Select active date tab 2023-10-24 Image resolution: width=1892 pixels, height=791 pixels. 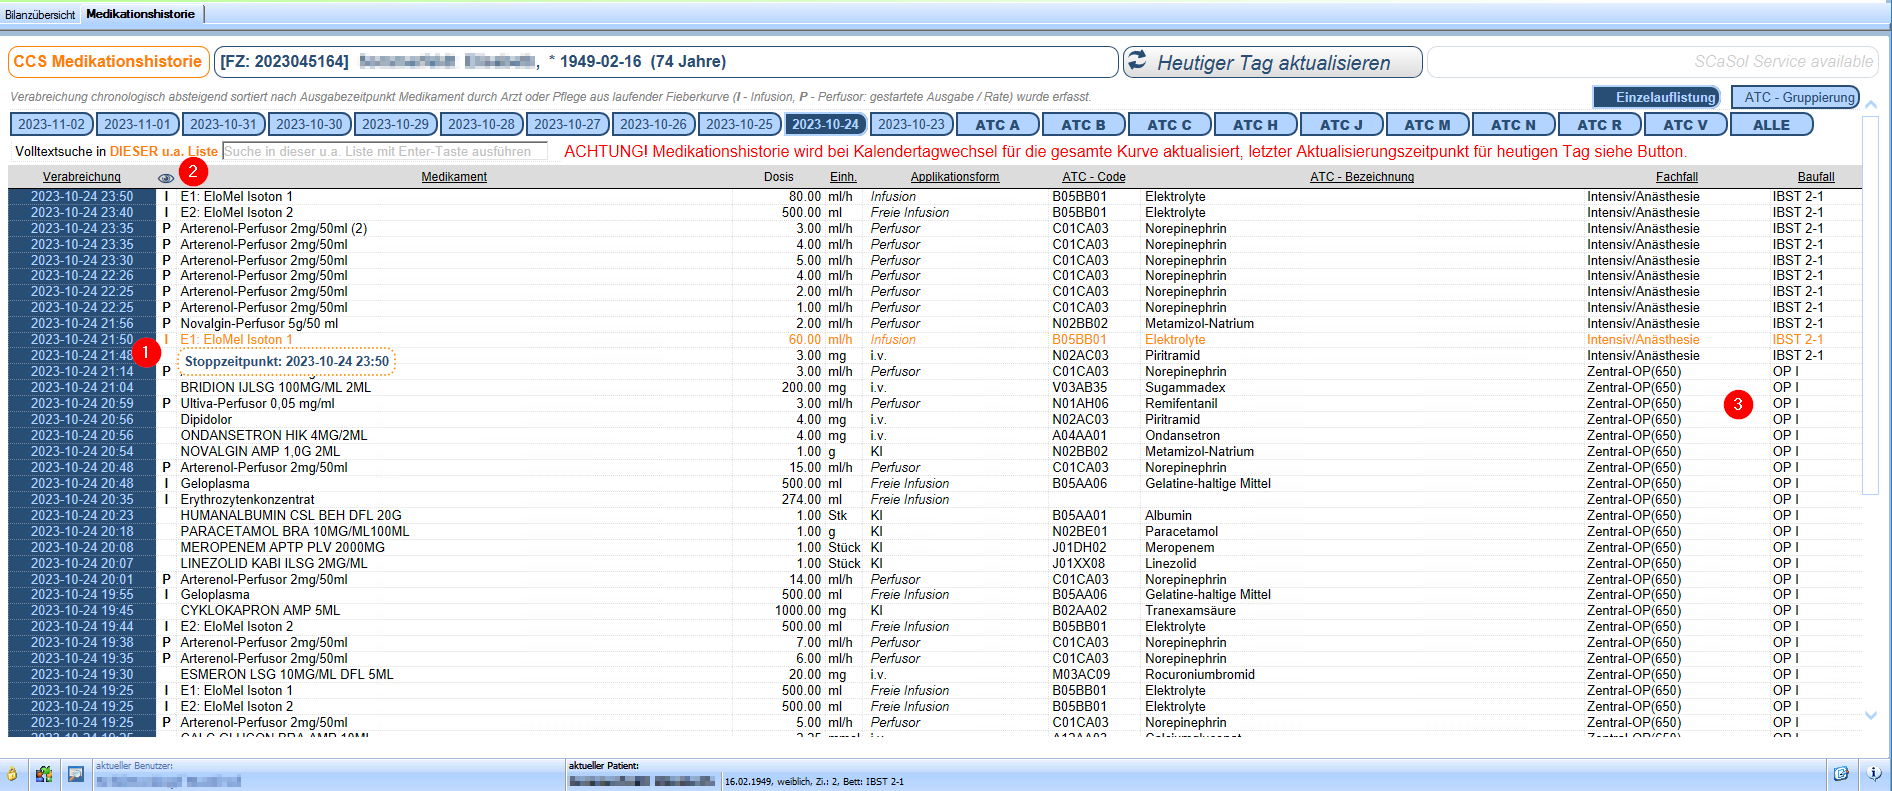(x=826, y=125)
